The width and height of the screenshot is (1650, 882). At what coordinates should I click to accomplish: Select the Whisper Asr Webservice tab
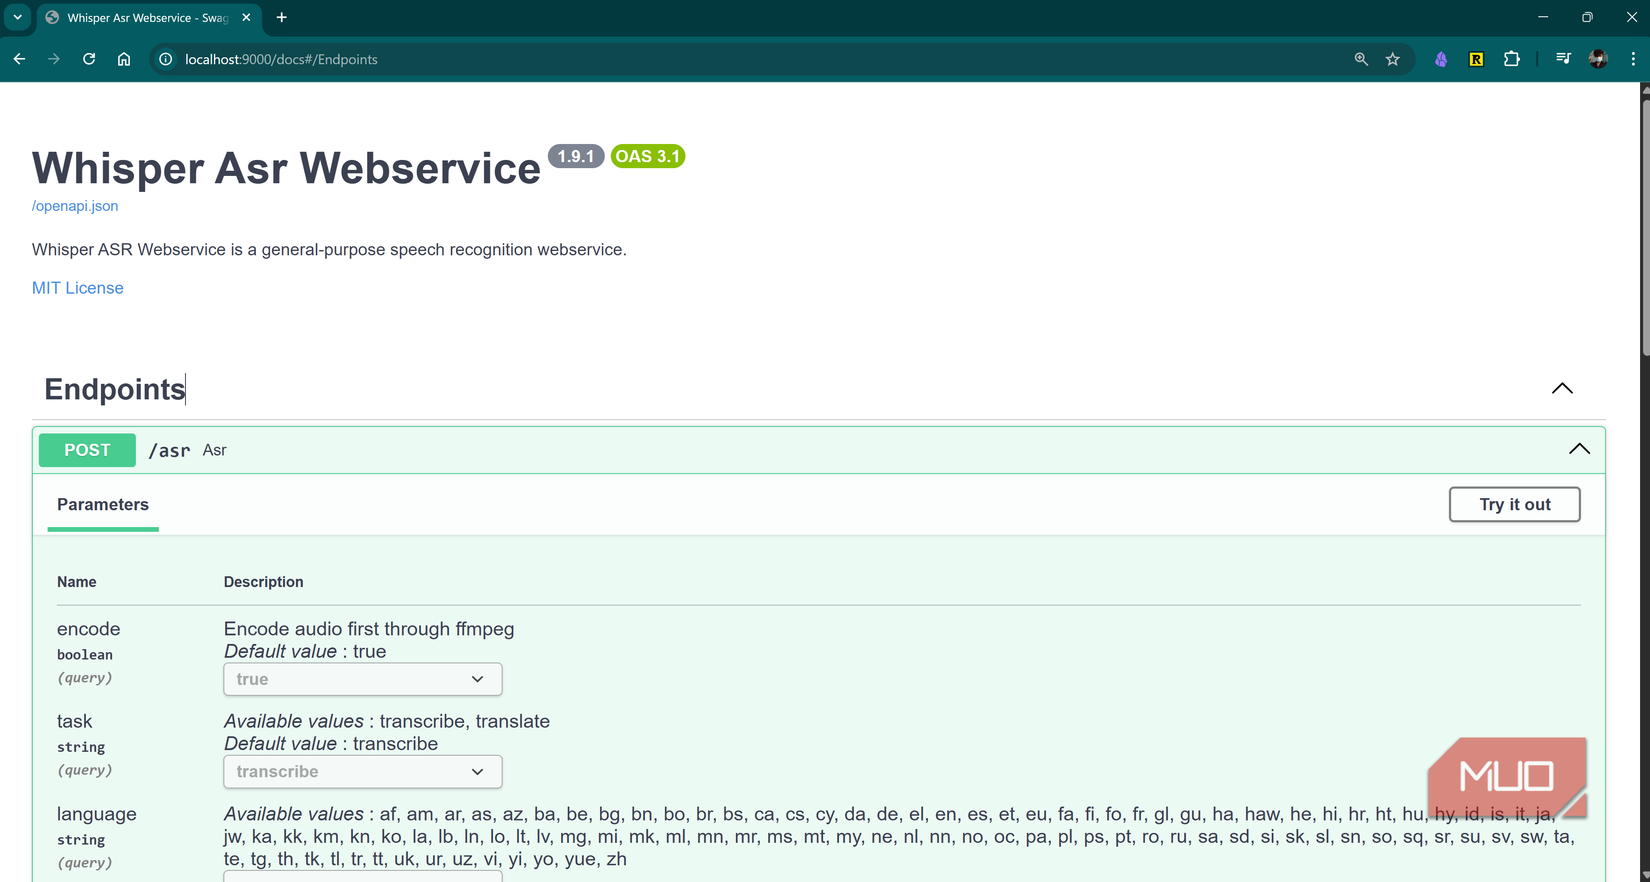148,17
